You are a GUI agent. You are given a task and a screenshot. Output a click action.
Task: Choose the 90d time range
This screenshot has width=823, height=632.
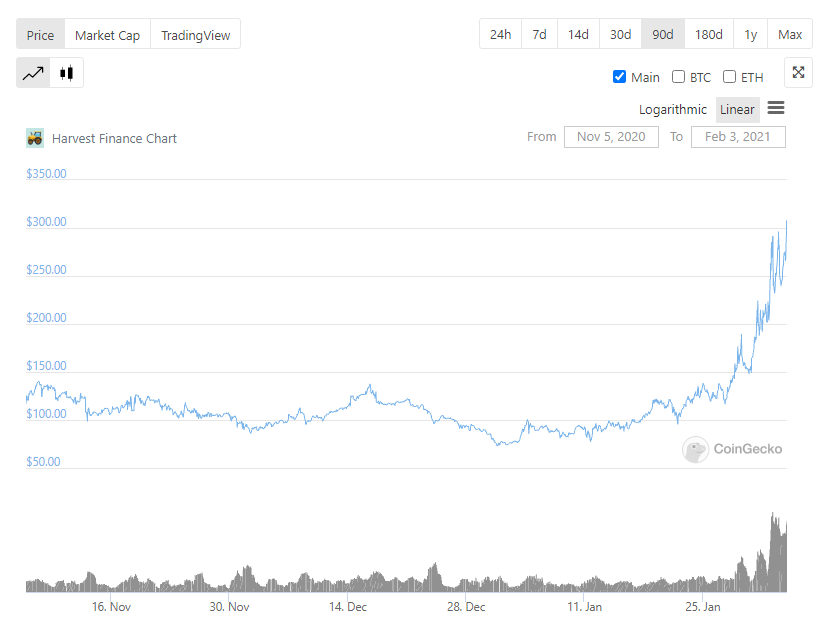[663, 34]
